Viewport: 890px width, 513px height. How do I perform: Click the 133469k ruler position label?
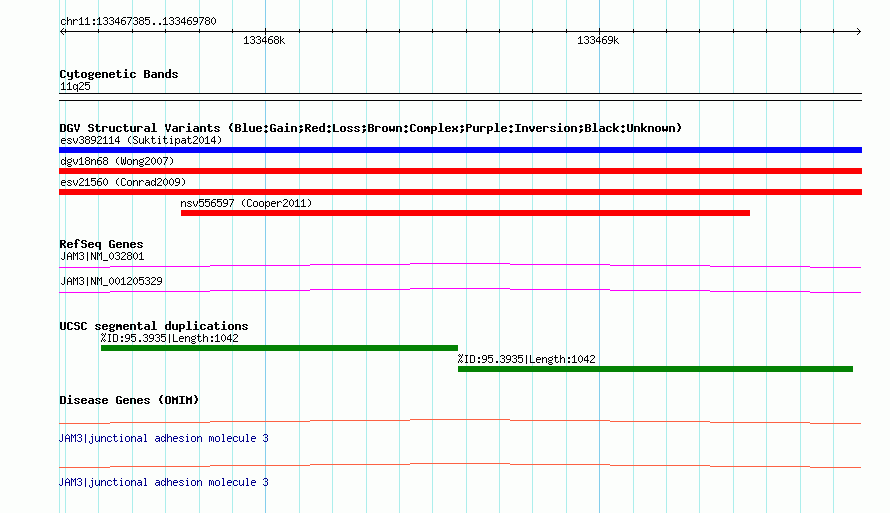(598, 40)
